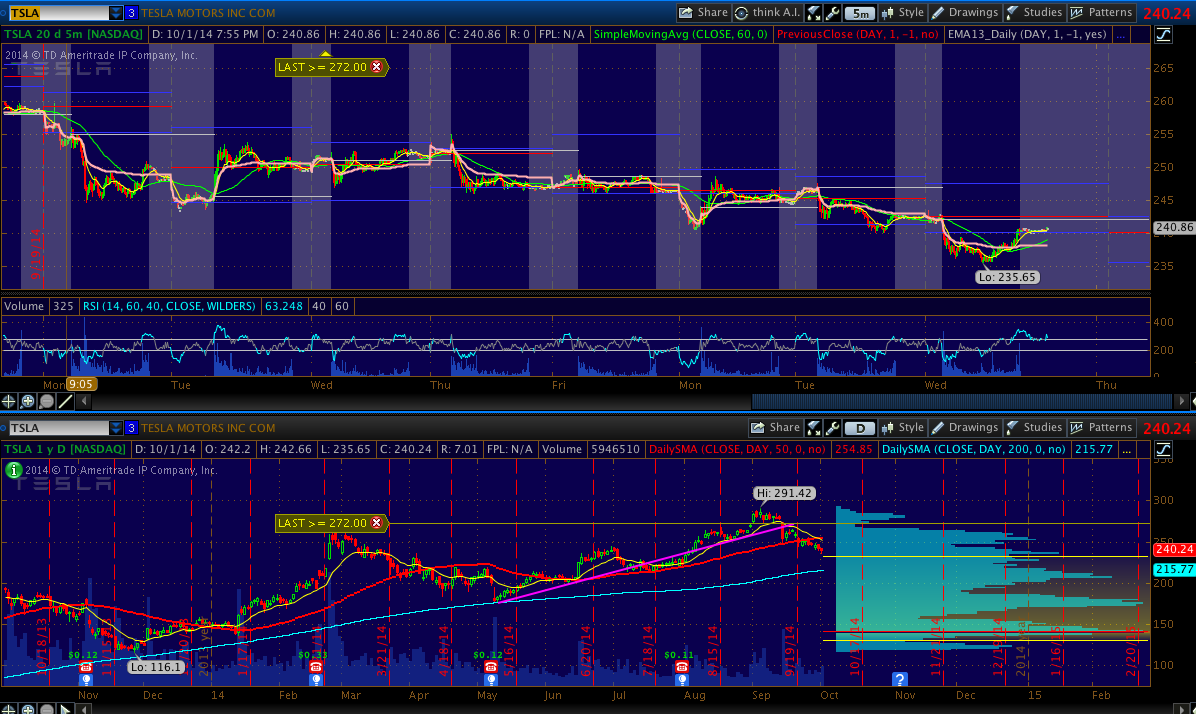Image resolution: width=1196 pixels, height=714 pixels.
Task: Click the crosshair pan tool in upper chart
Action: click(x=9, y=401)
